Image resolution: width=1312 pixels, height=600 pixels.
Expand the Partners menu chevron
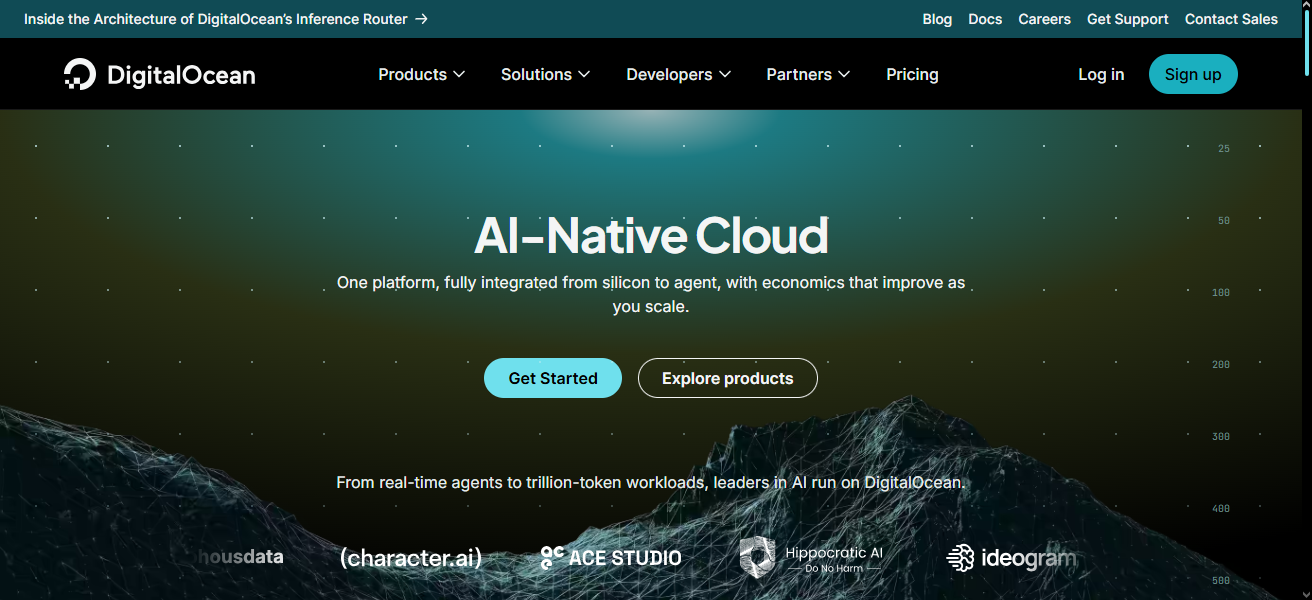point(844,74)
